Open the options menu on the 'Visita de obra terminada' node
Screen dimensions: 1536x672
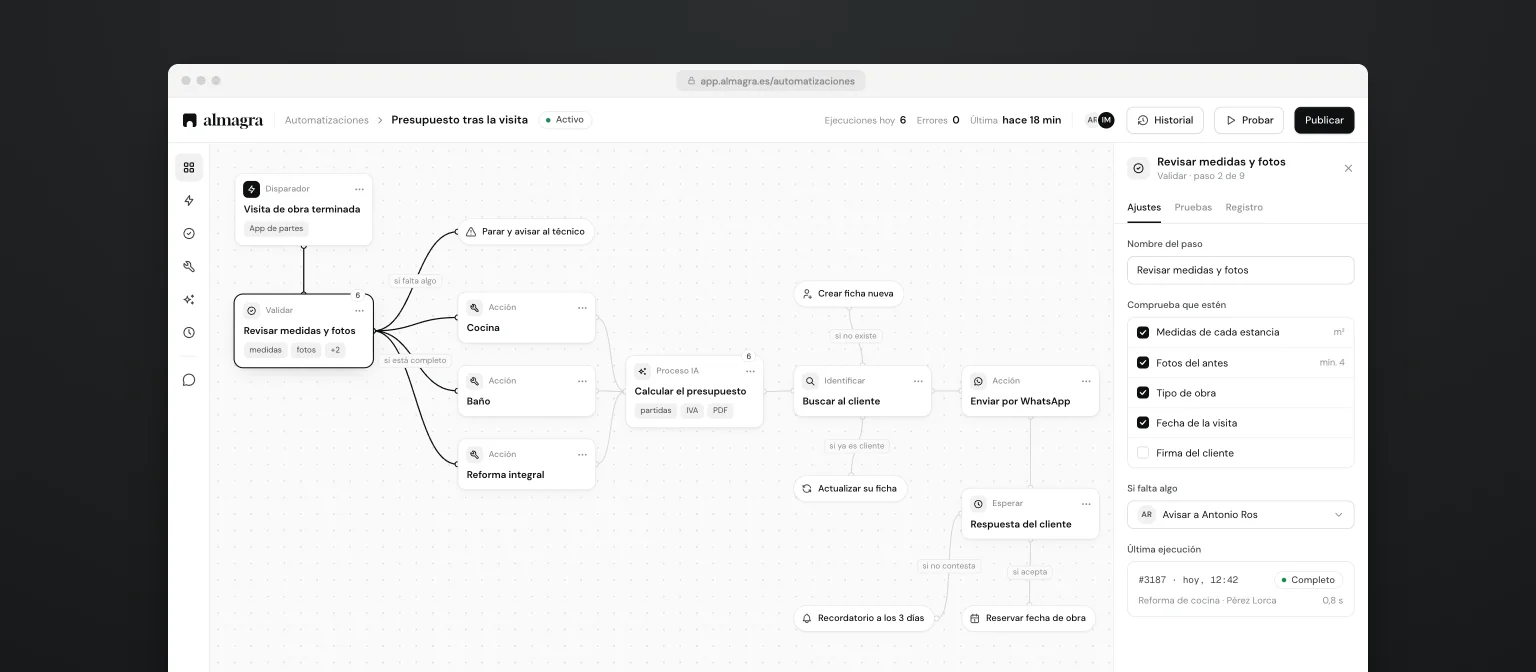(x=359, y=189)
